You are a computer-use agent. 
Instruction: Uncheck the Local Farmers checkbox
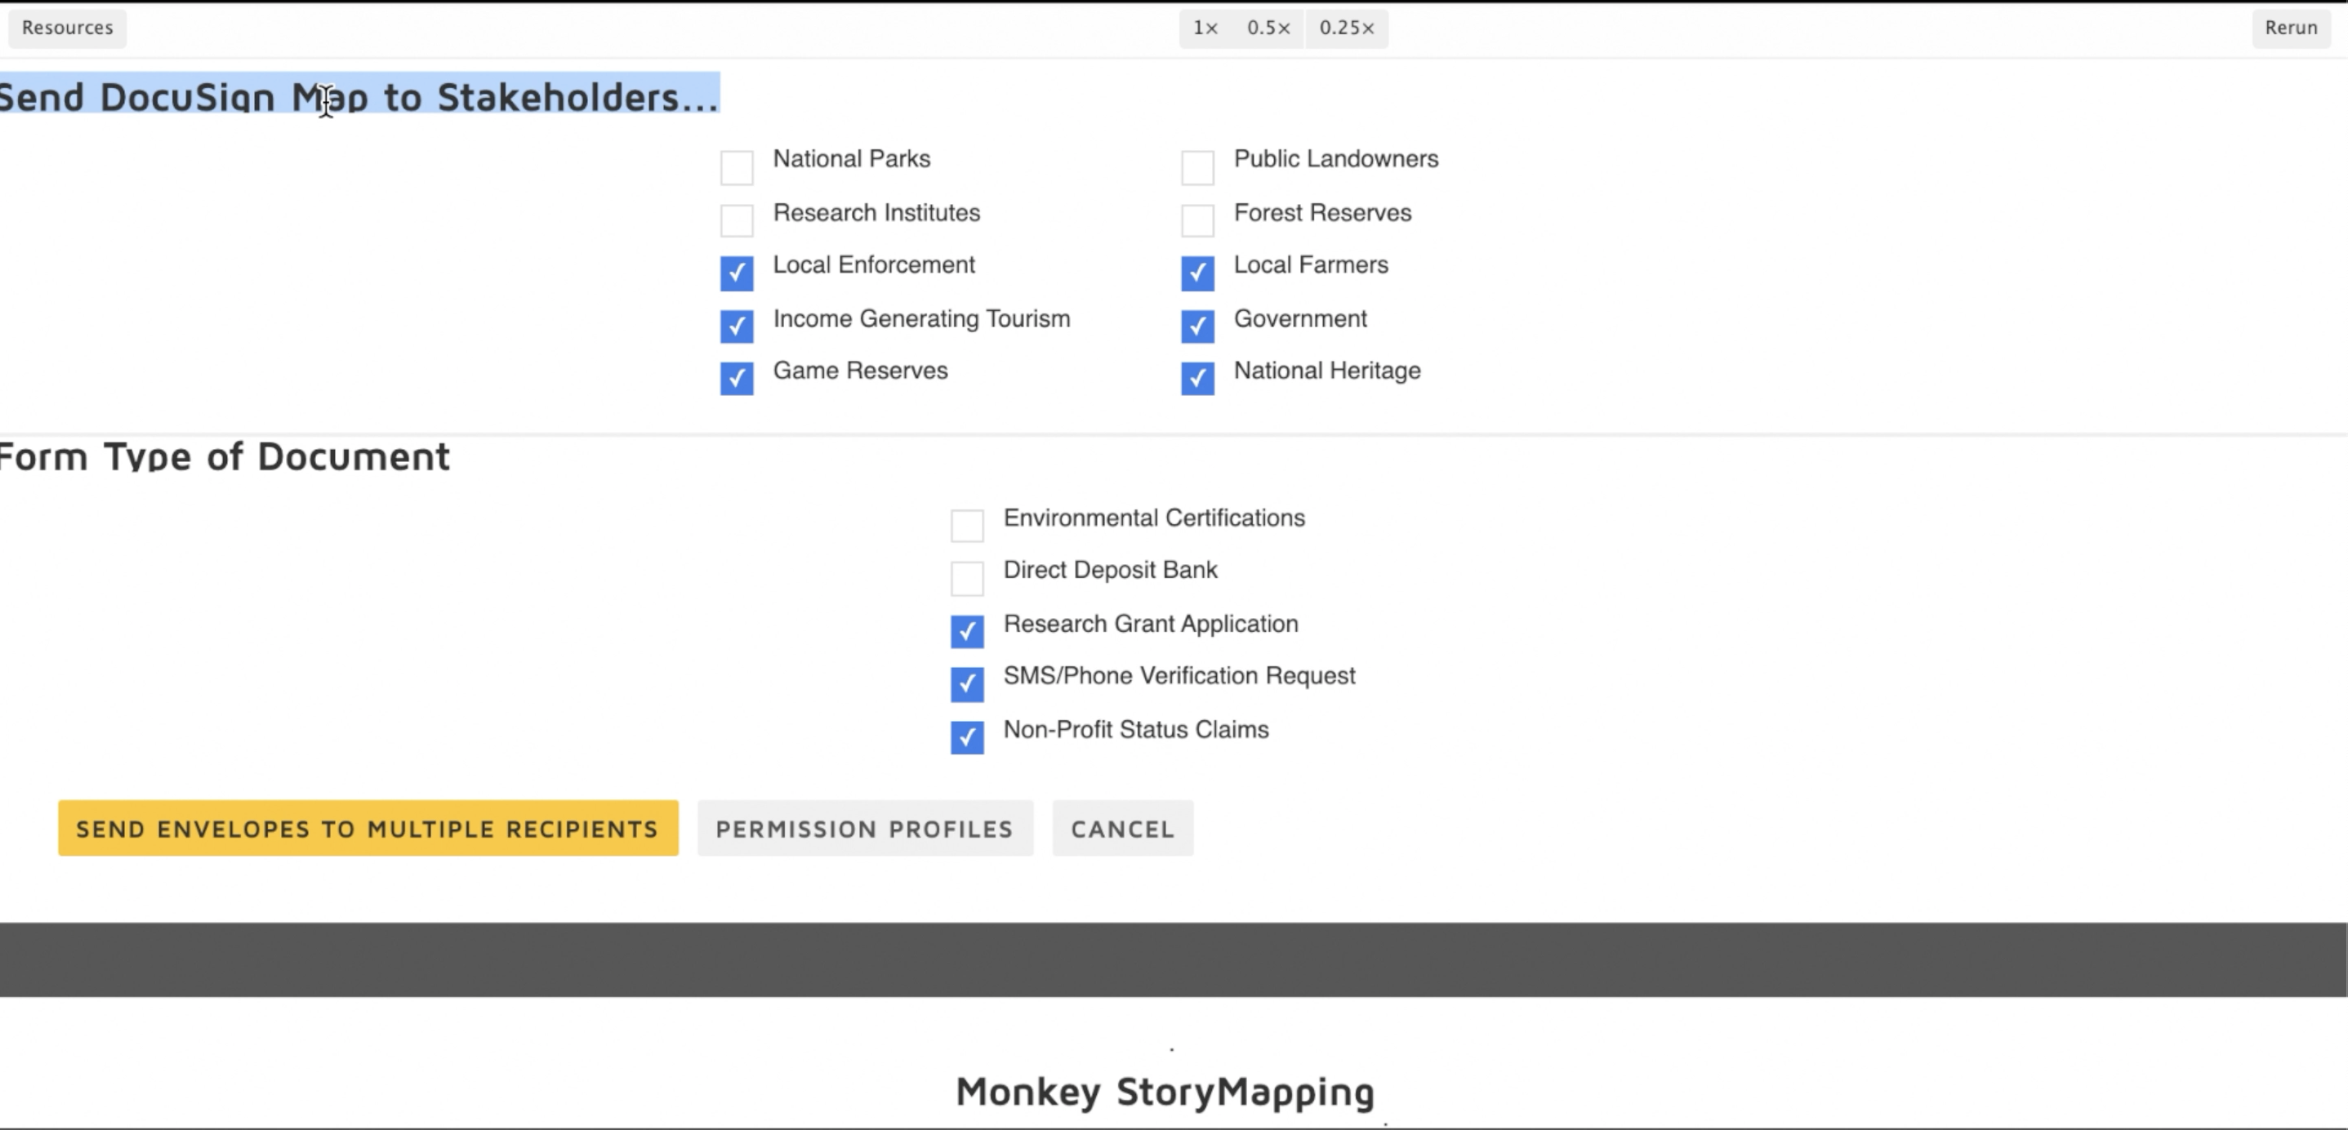1197,272
